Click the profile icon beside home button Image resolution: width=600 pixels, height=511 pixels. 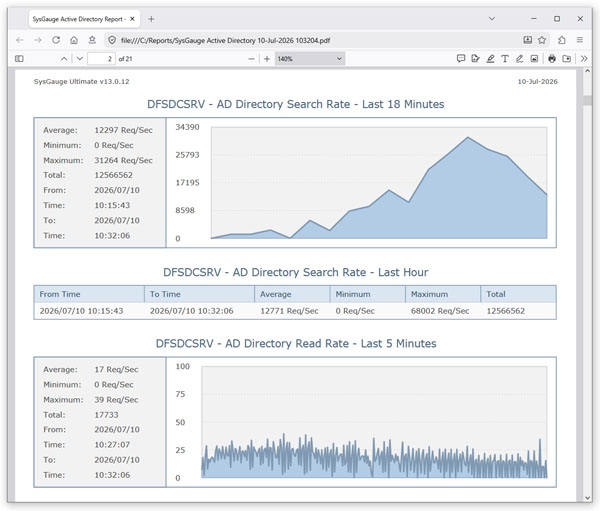pyautogui.click(x=92, y=40)
